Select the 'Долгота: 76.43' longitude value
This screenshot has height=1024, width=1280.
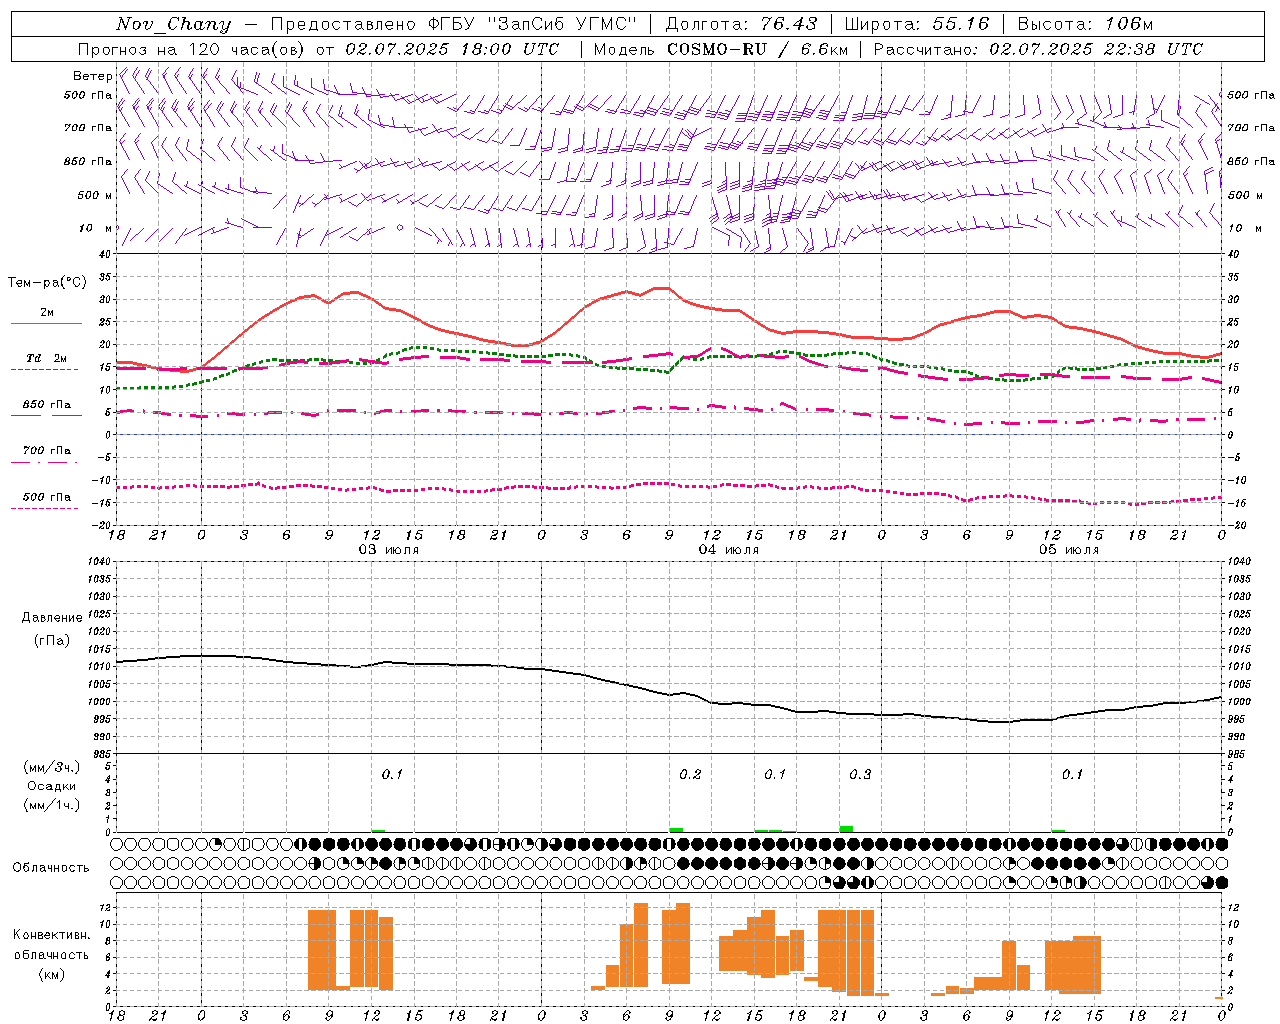coord(741,24)
